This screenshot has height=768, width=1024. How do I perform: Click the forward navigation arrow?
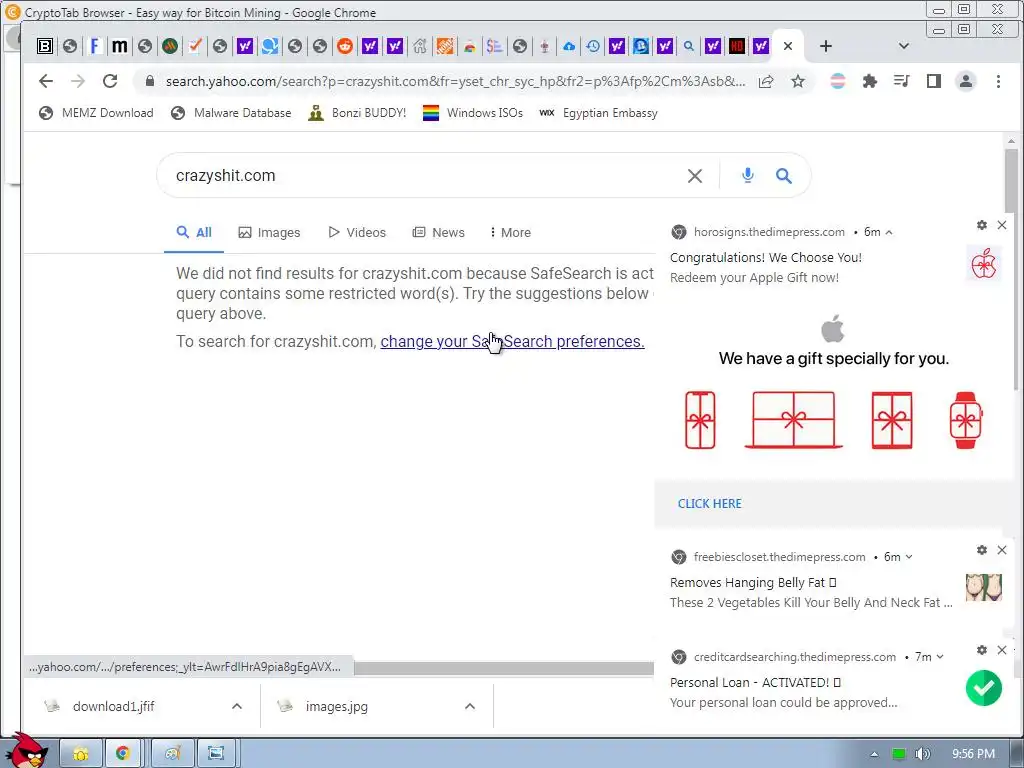[x=78, y=81]
